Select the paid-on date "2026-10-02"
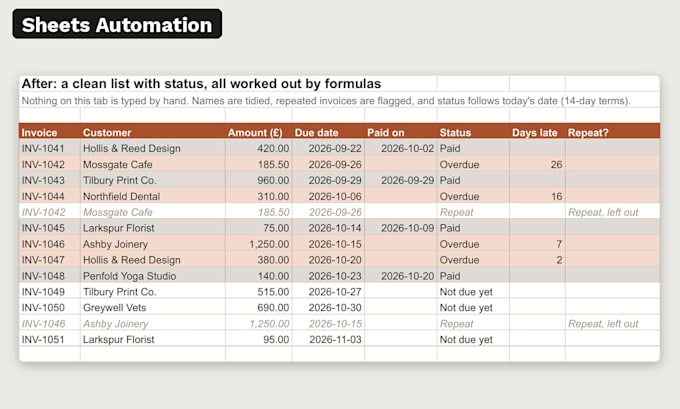Image resolution: width=680 pixels, height=409 pixels. (x=408, y=148)
